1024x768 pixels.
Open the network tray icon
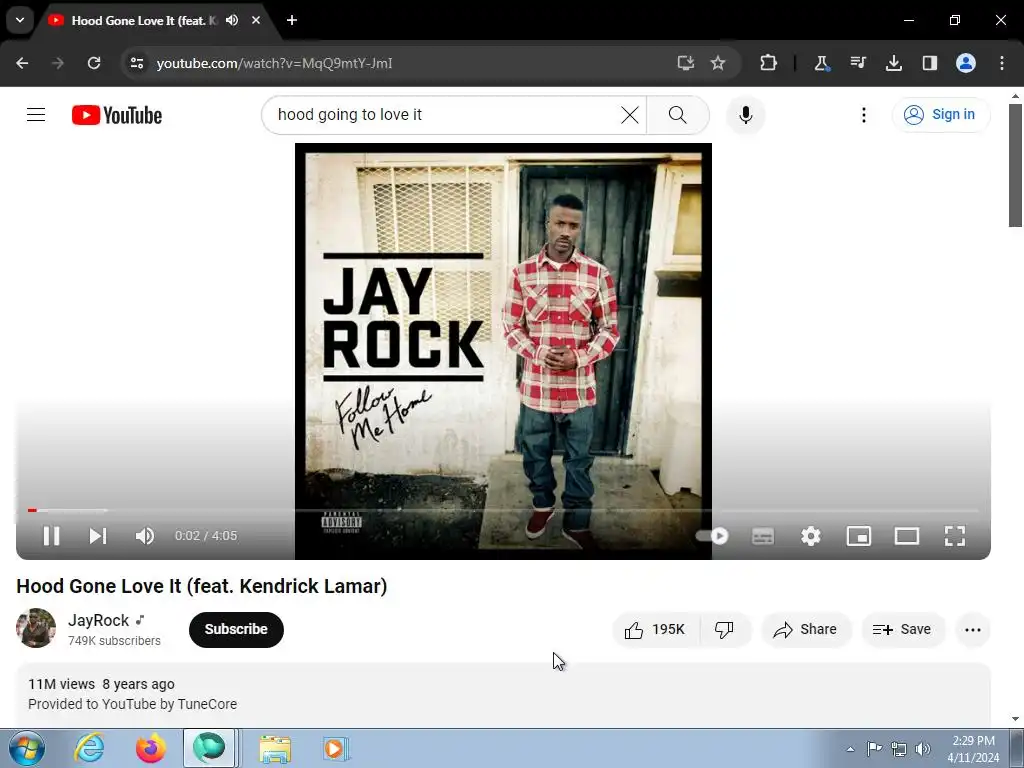pyautogui.click(x=899, y=749)
